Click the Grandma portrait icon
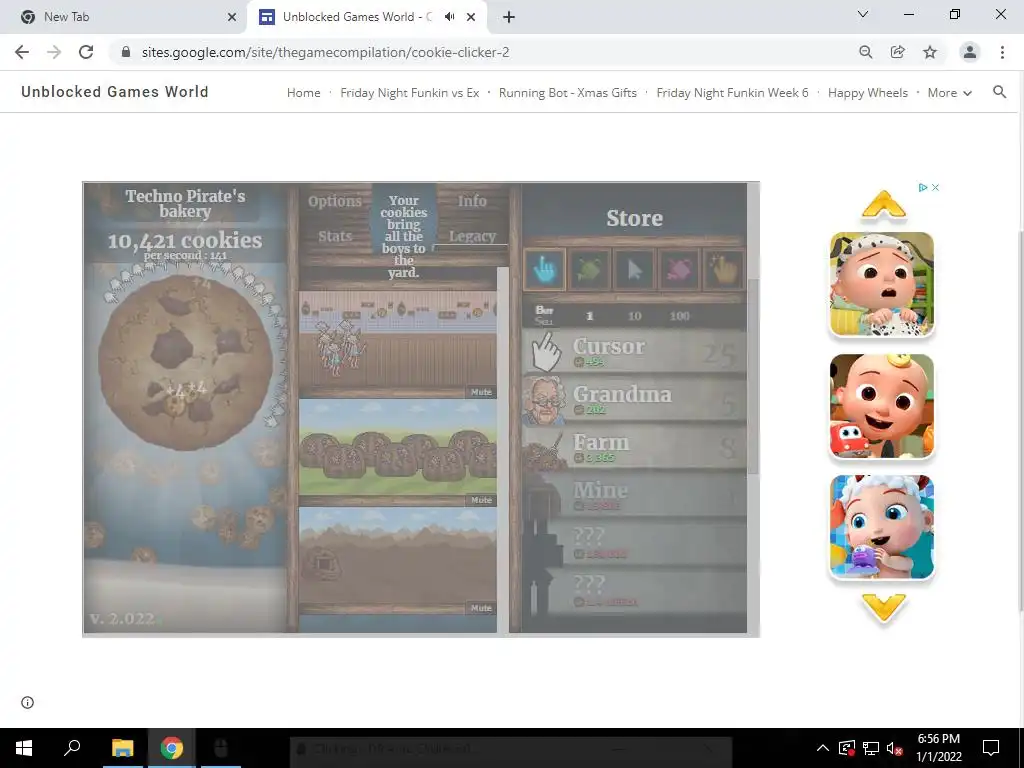The image size is (1024, 768). [x=544, y=400]
